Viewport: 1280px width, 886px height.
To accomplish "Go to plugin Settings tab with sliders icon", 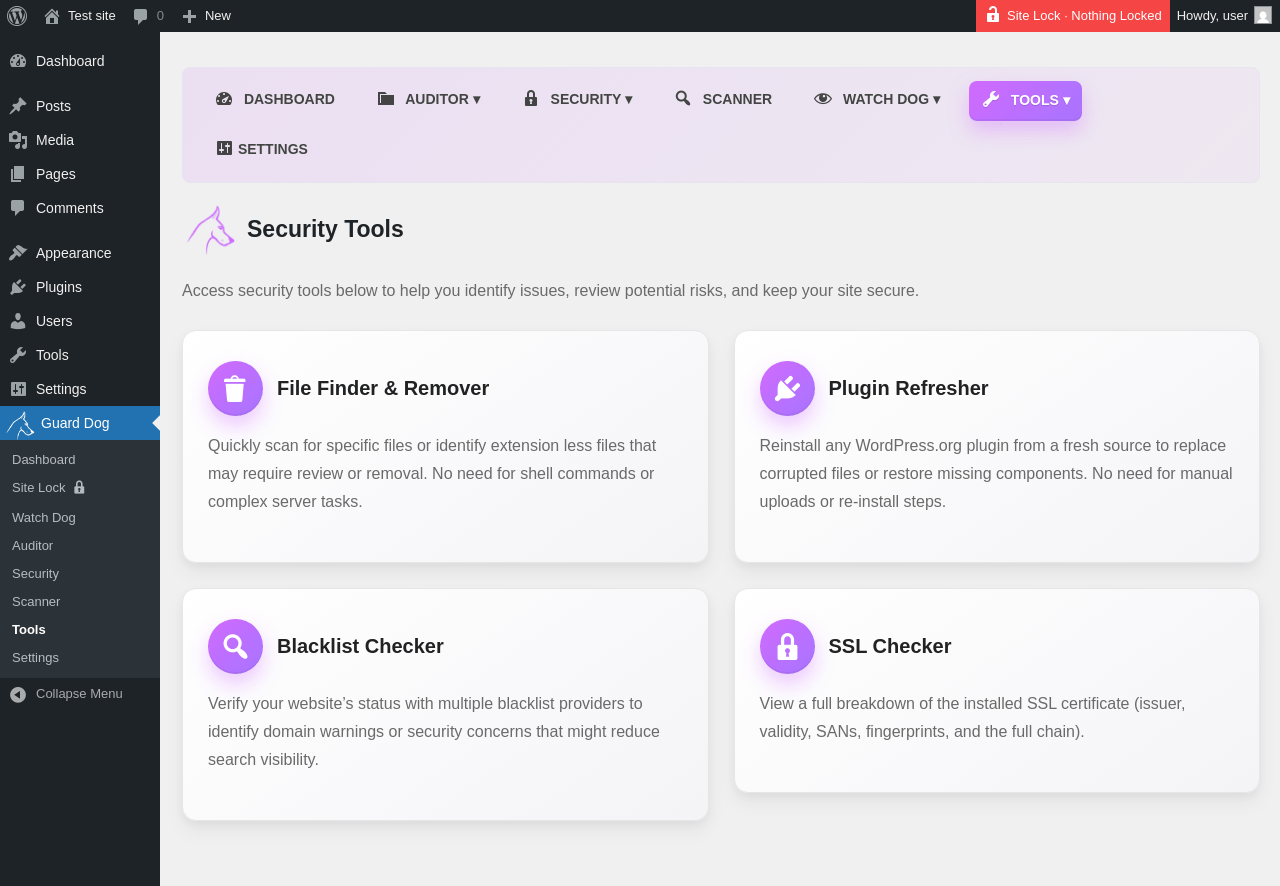I will pos(262,149).
